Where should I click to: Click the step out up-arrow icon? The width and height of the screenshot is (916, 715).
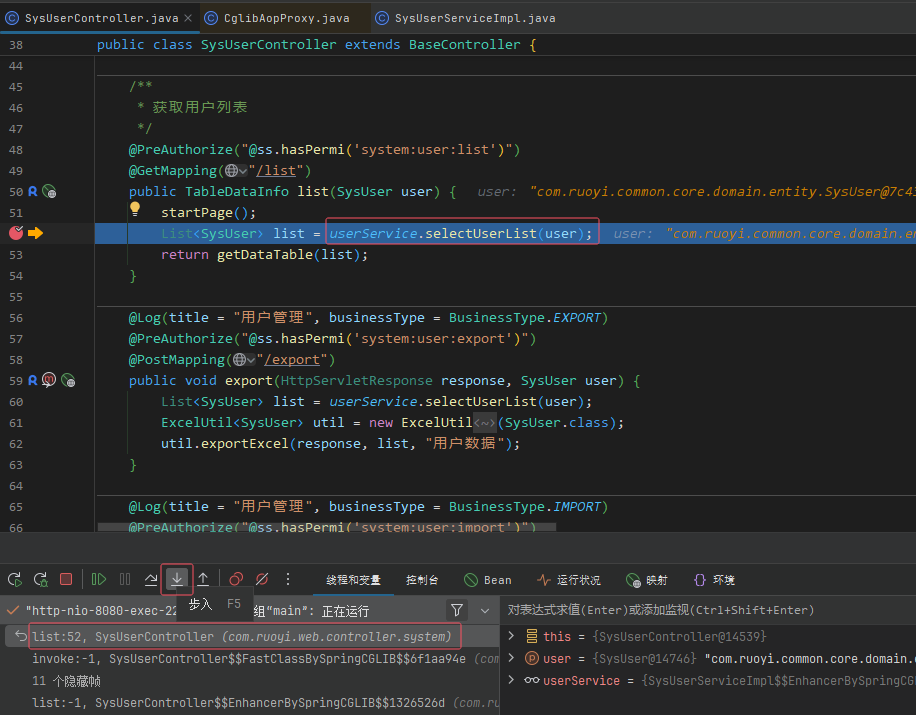click(x=203, y=579)
